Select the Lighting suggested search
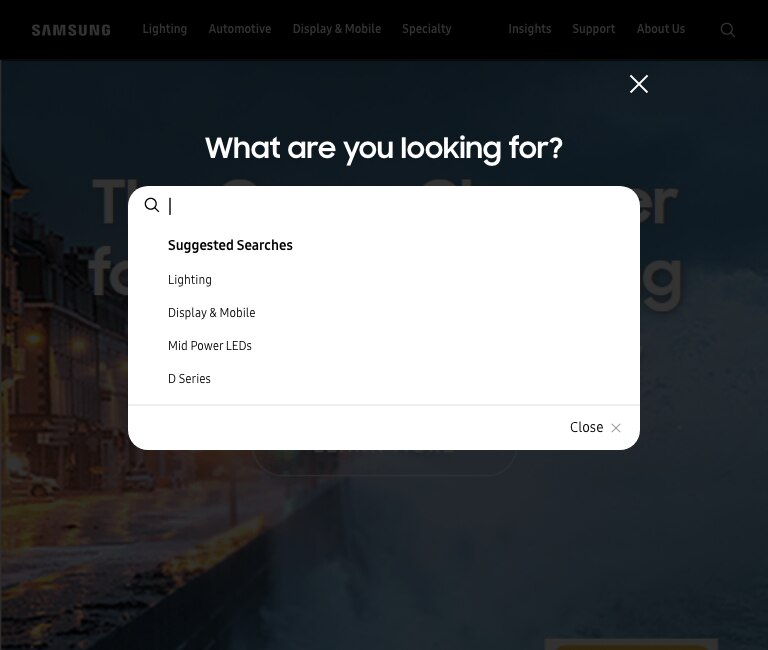 point(190,280)
